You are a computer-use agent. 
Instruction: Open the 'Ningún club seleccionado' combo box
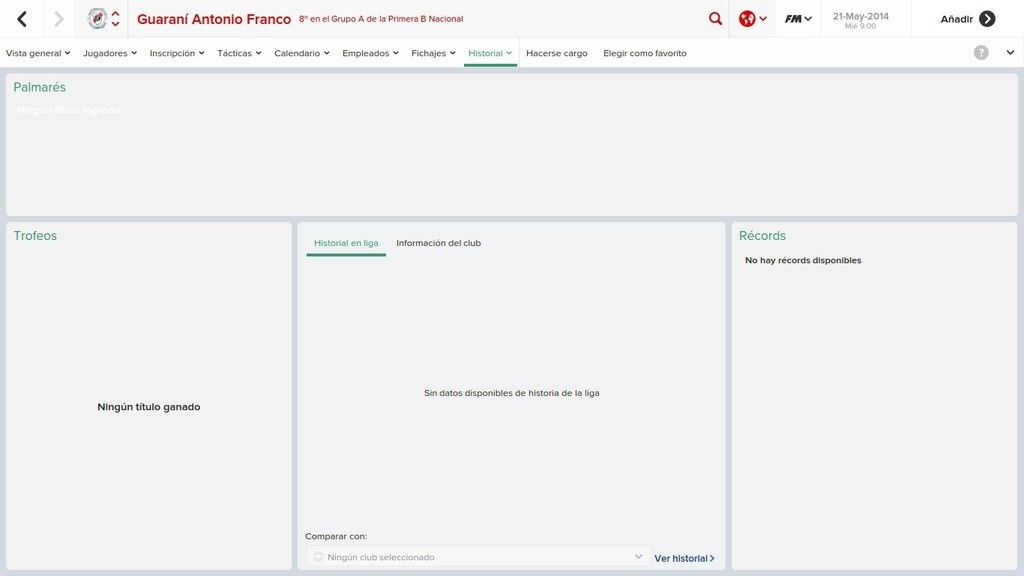478,557
